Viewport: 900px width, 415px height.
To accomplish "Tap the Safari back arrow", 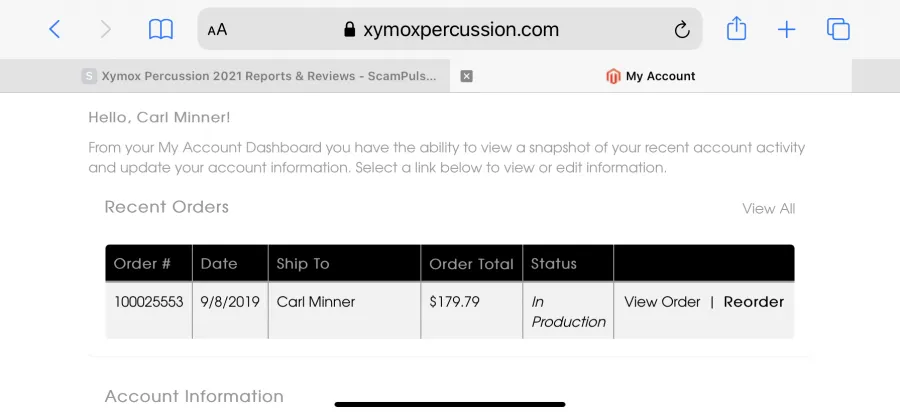I will tap(55, 29).
